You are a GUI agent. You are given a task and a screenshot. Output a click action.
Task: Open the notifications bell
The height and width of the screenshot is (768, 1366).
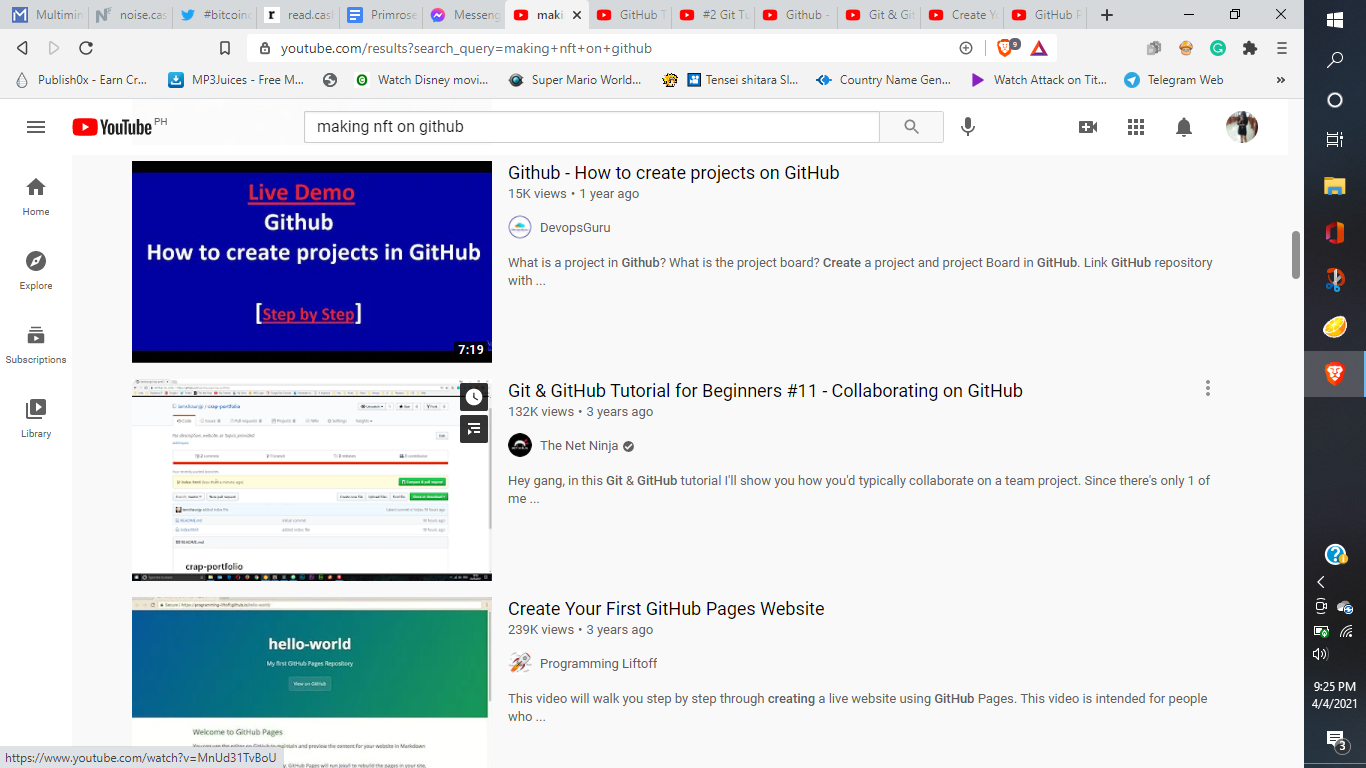tap(1184, 127)
